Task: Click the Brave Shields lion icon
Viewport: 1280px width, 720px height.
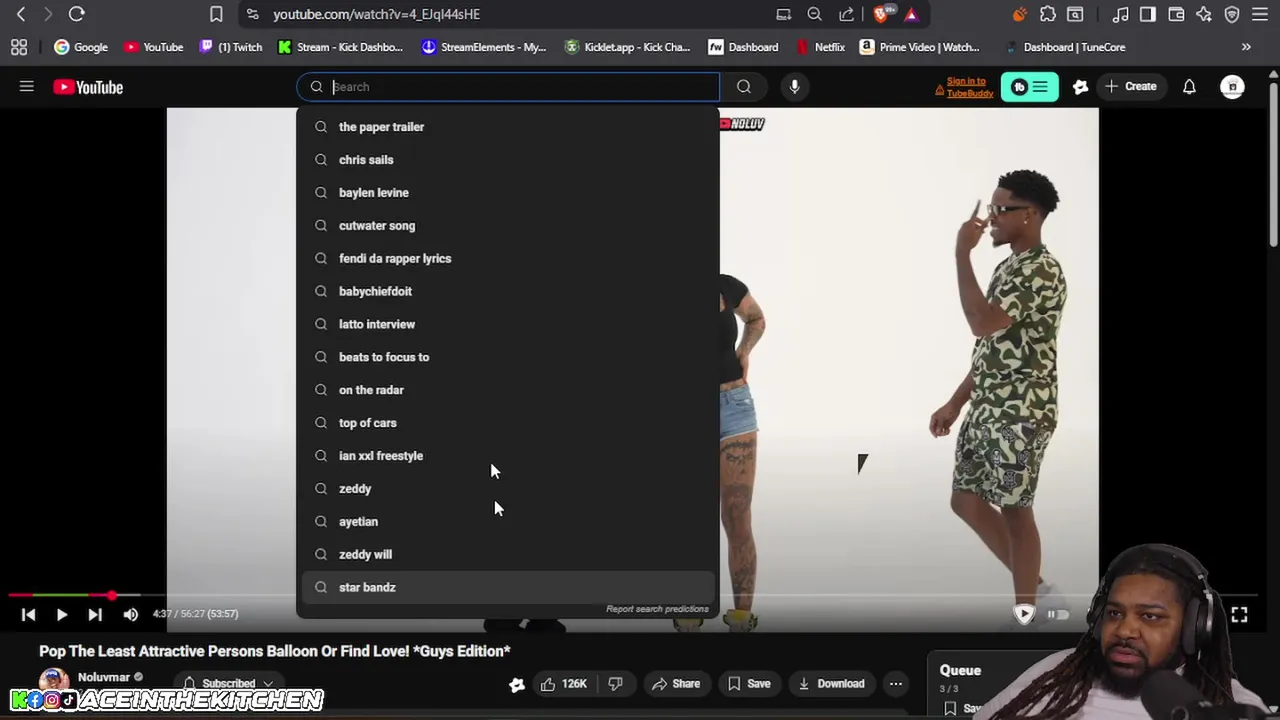Action: click(881, 14)
